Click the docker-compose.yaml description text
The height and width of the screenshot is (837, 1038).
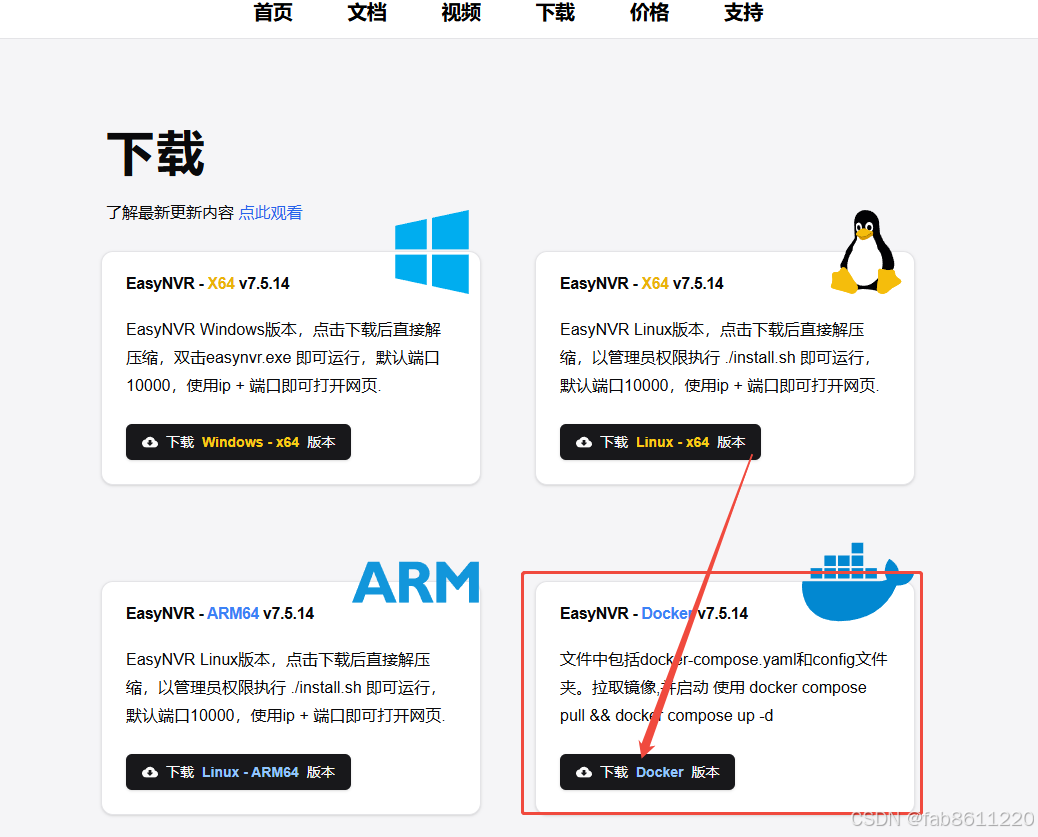pyautogui.click(x=724, y=687)
